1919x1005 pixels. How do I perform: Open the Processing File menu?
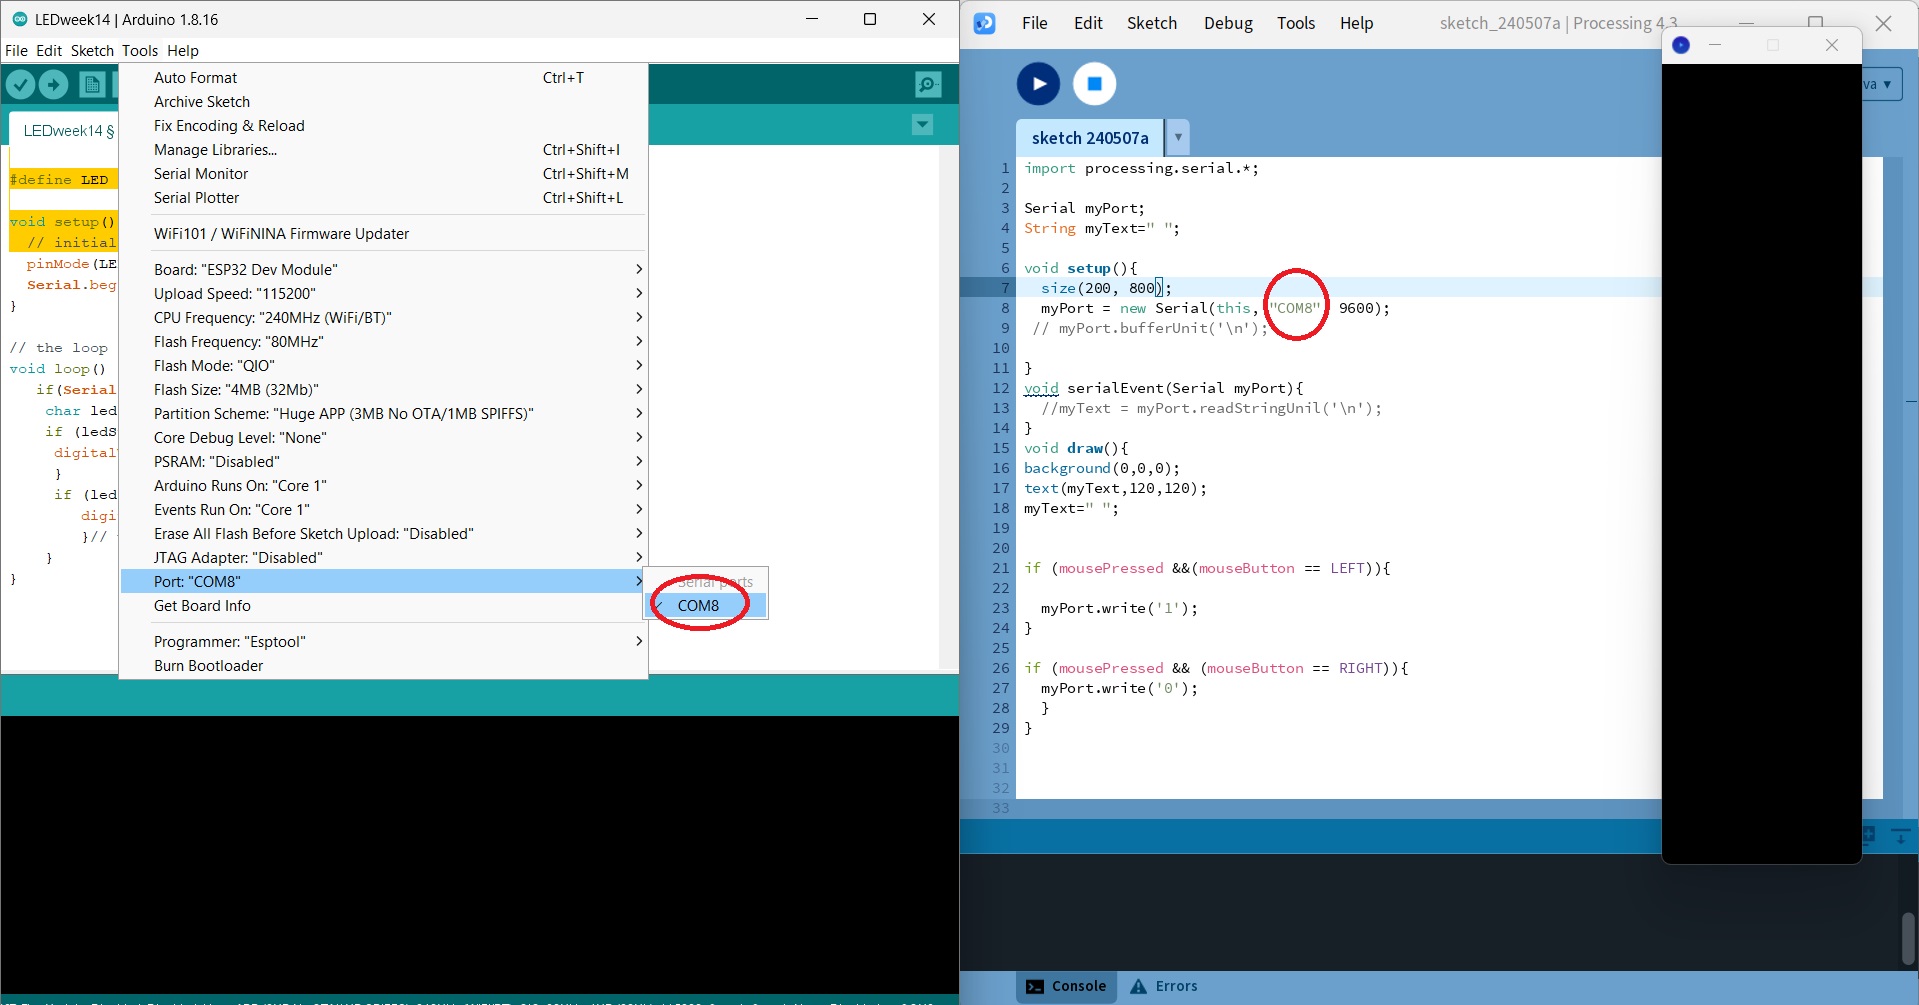1035,23
